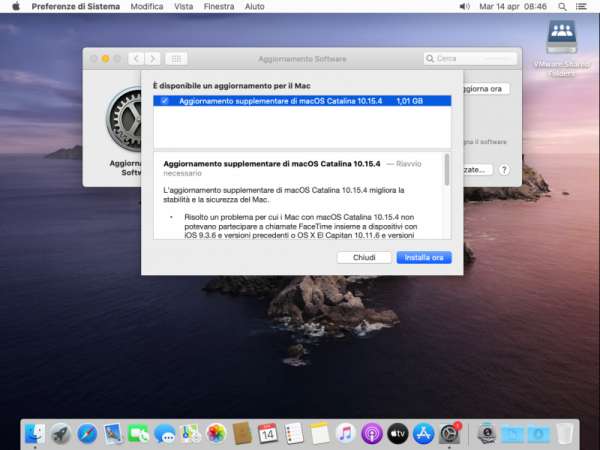
Task: Open the Aiuto menu
Action: tap(254, 7)
